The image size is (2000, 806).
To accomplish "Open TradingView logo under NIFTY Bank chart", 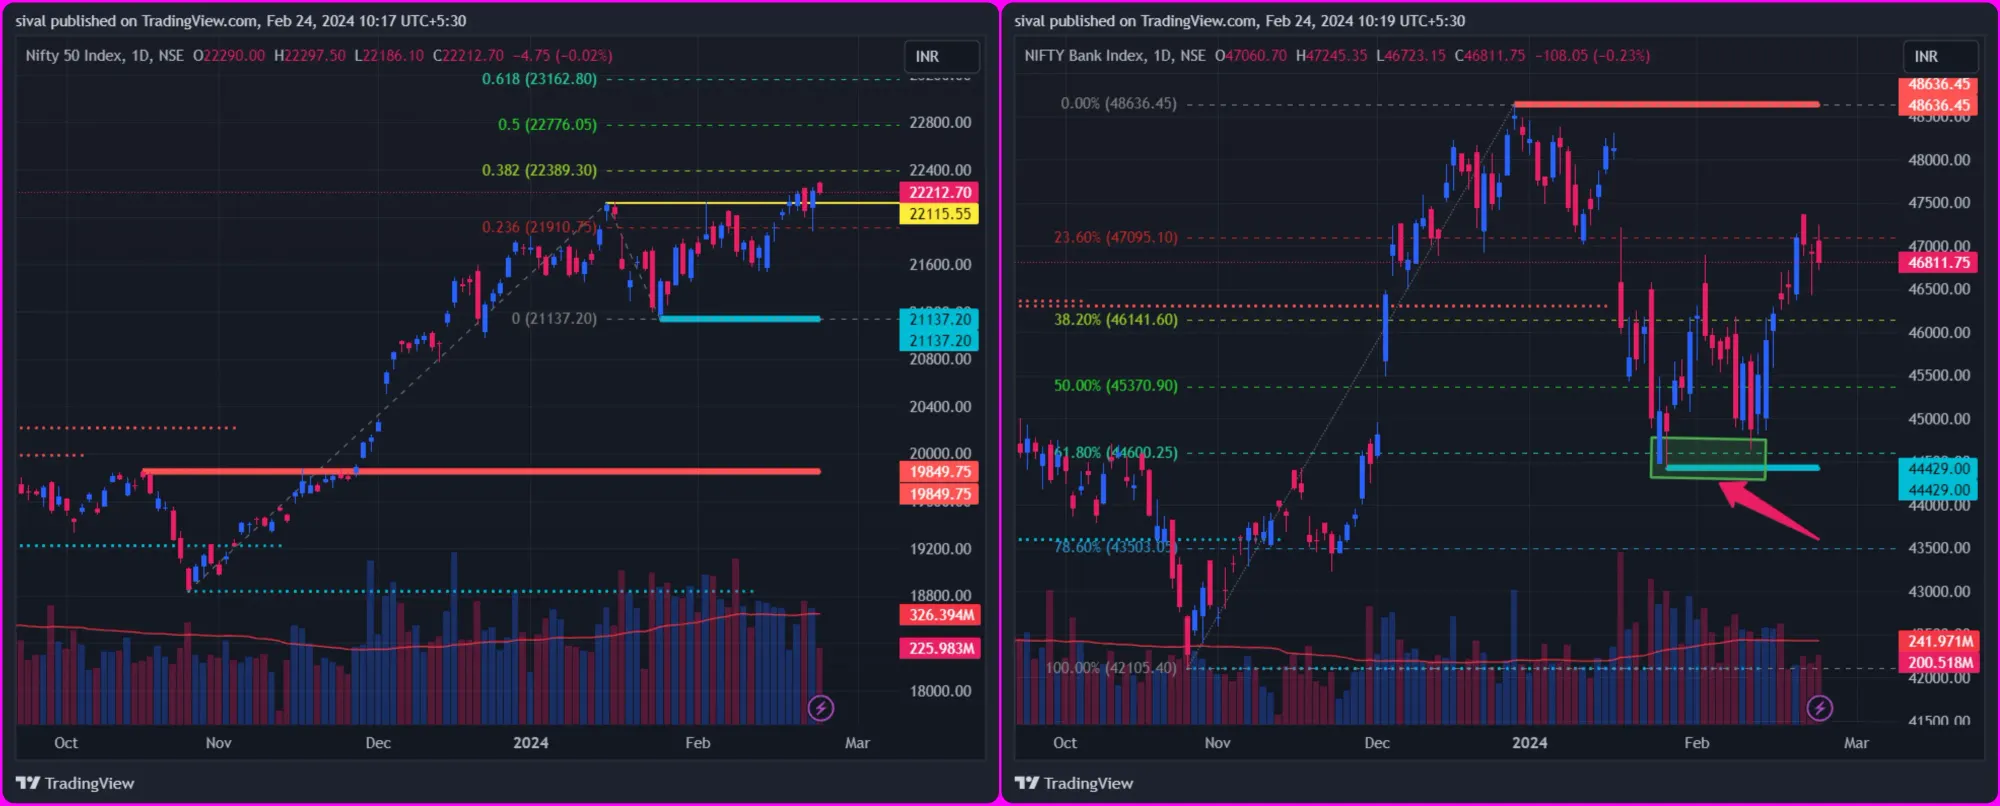I will 1074,783.
